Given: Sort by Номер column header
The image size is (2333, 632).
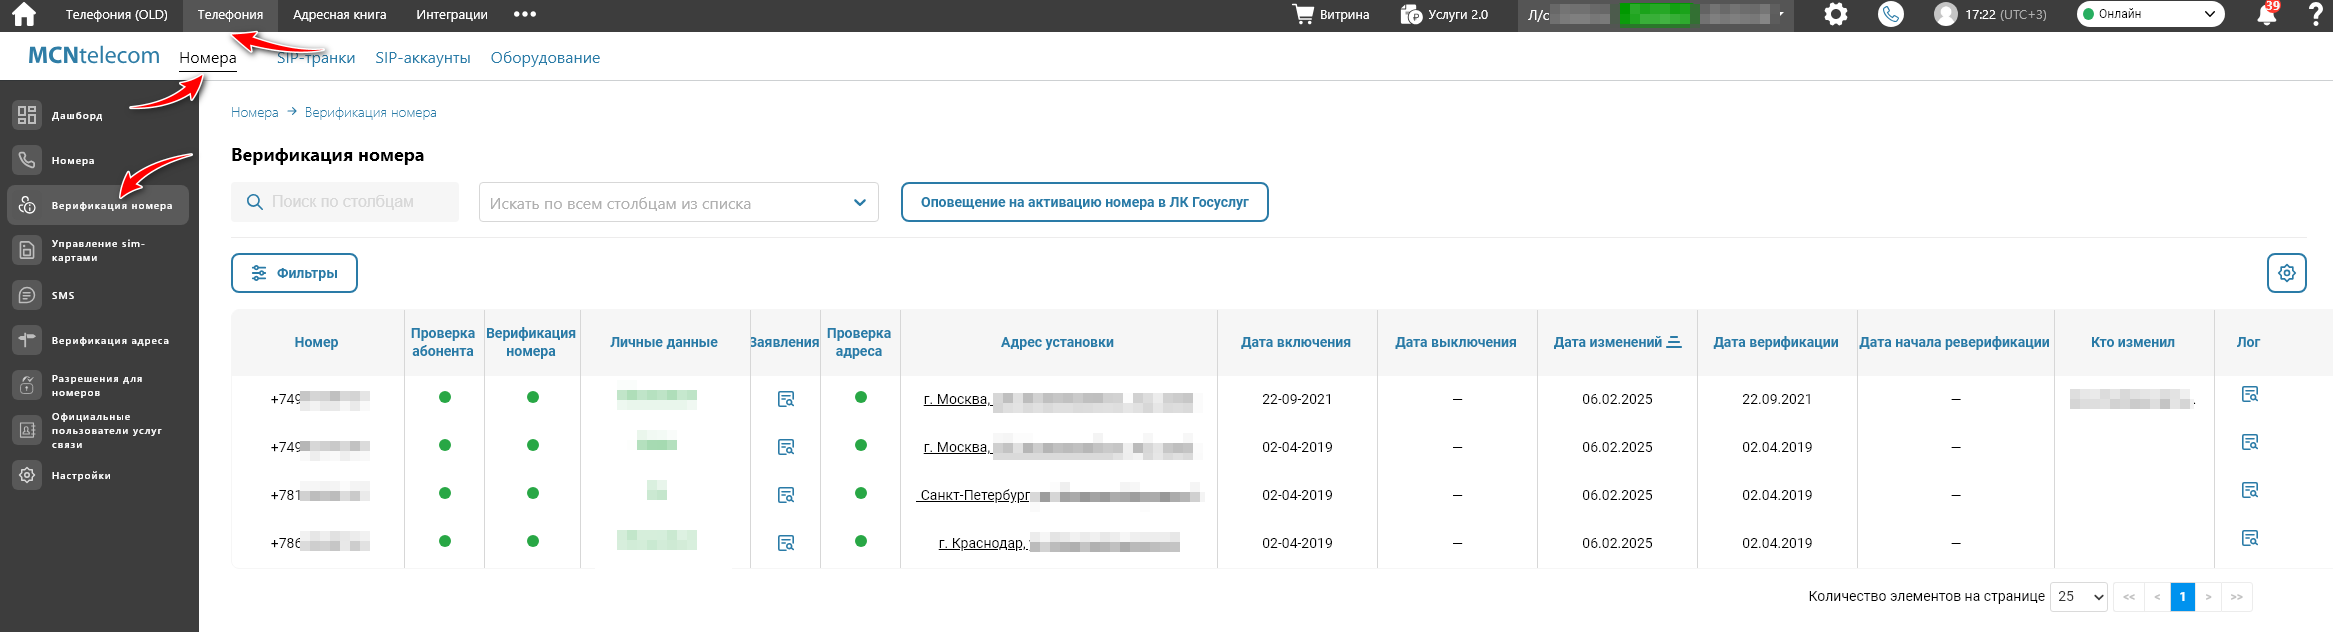Looking at the screenshot, I should coord(316,342).
